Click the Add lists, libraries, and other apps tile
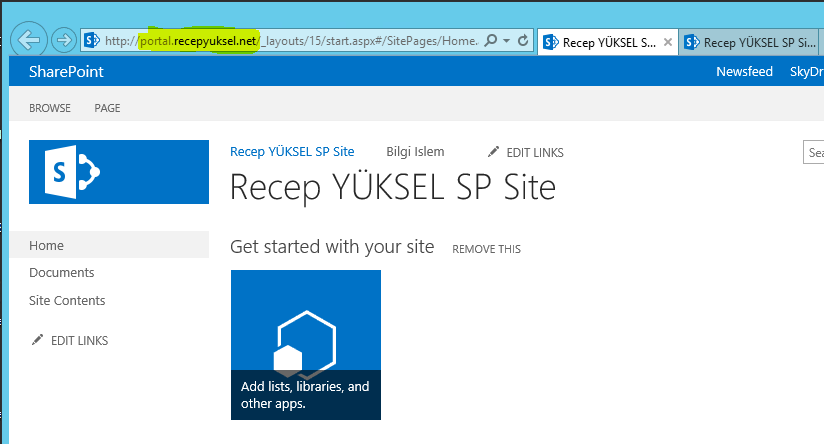This screenshot has height=444, width=824. pos(306,345)
